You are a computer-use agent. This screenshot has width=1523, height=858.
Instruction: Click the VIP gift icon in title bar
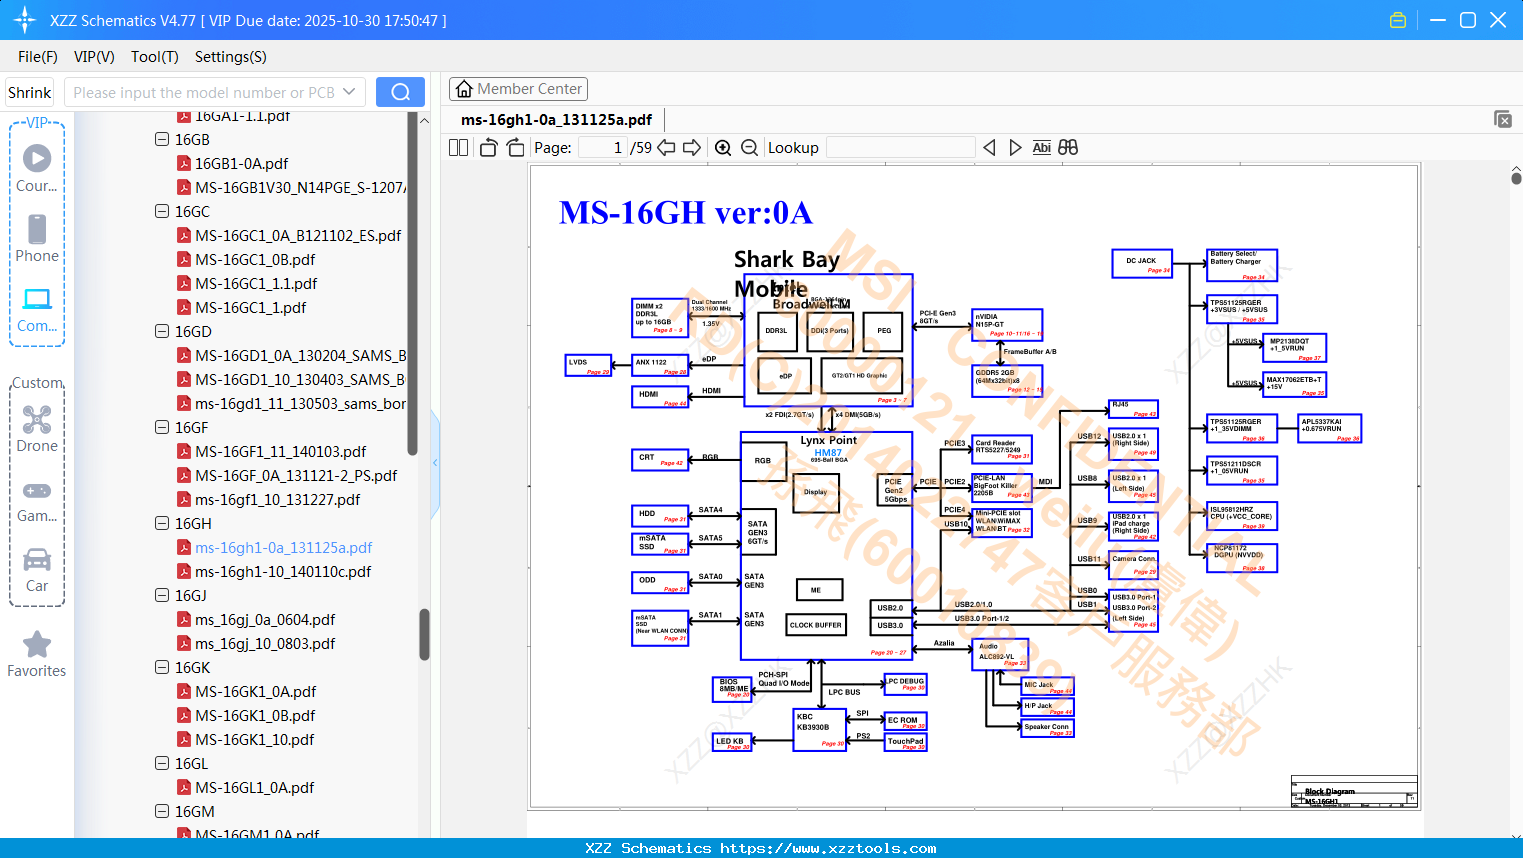1398,20
